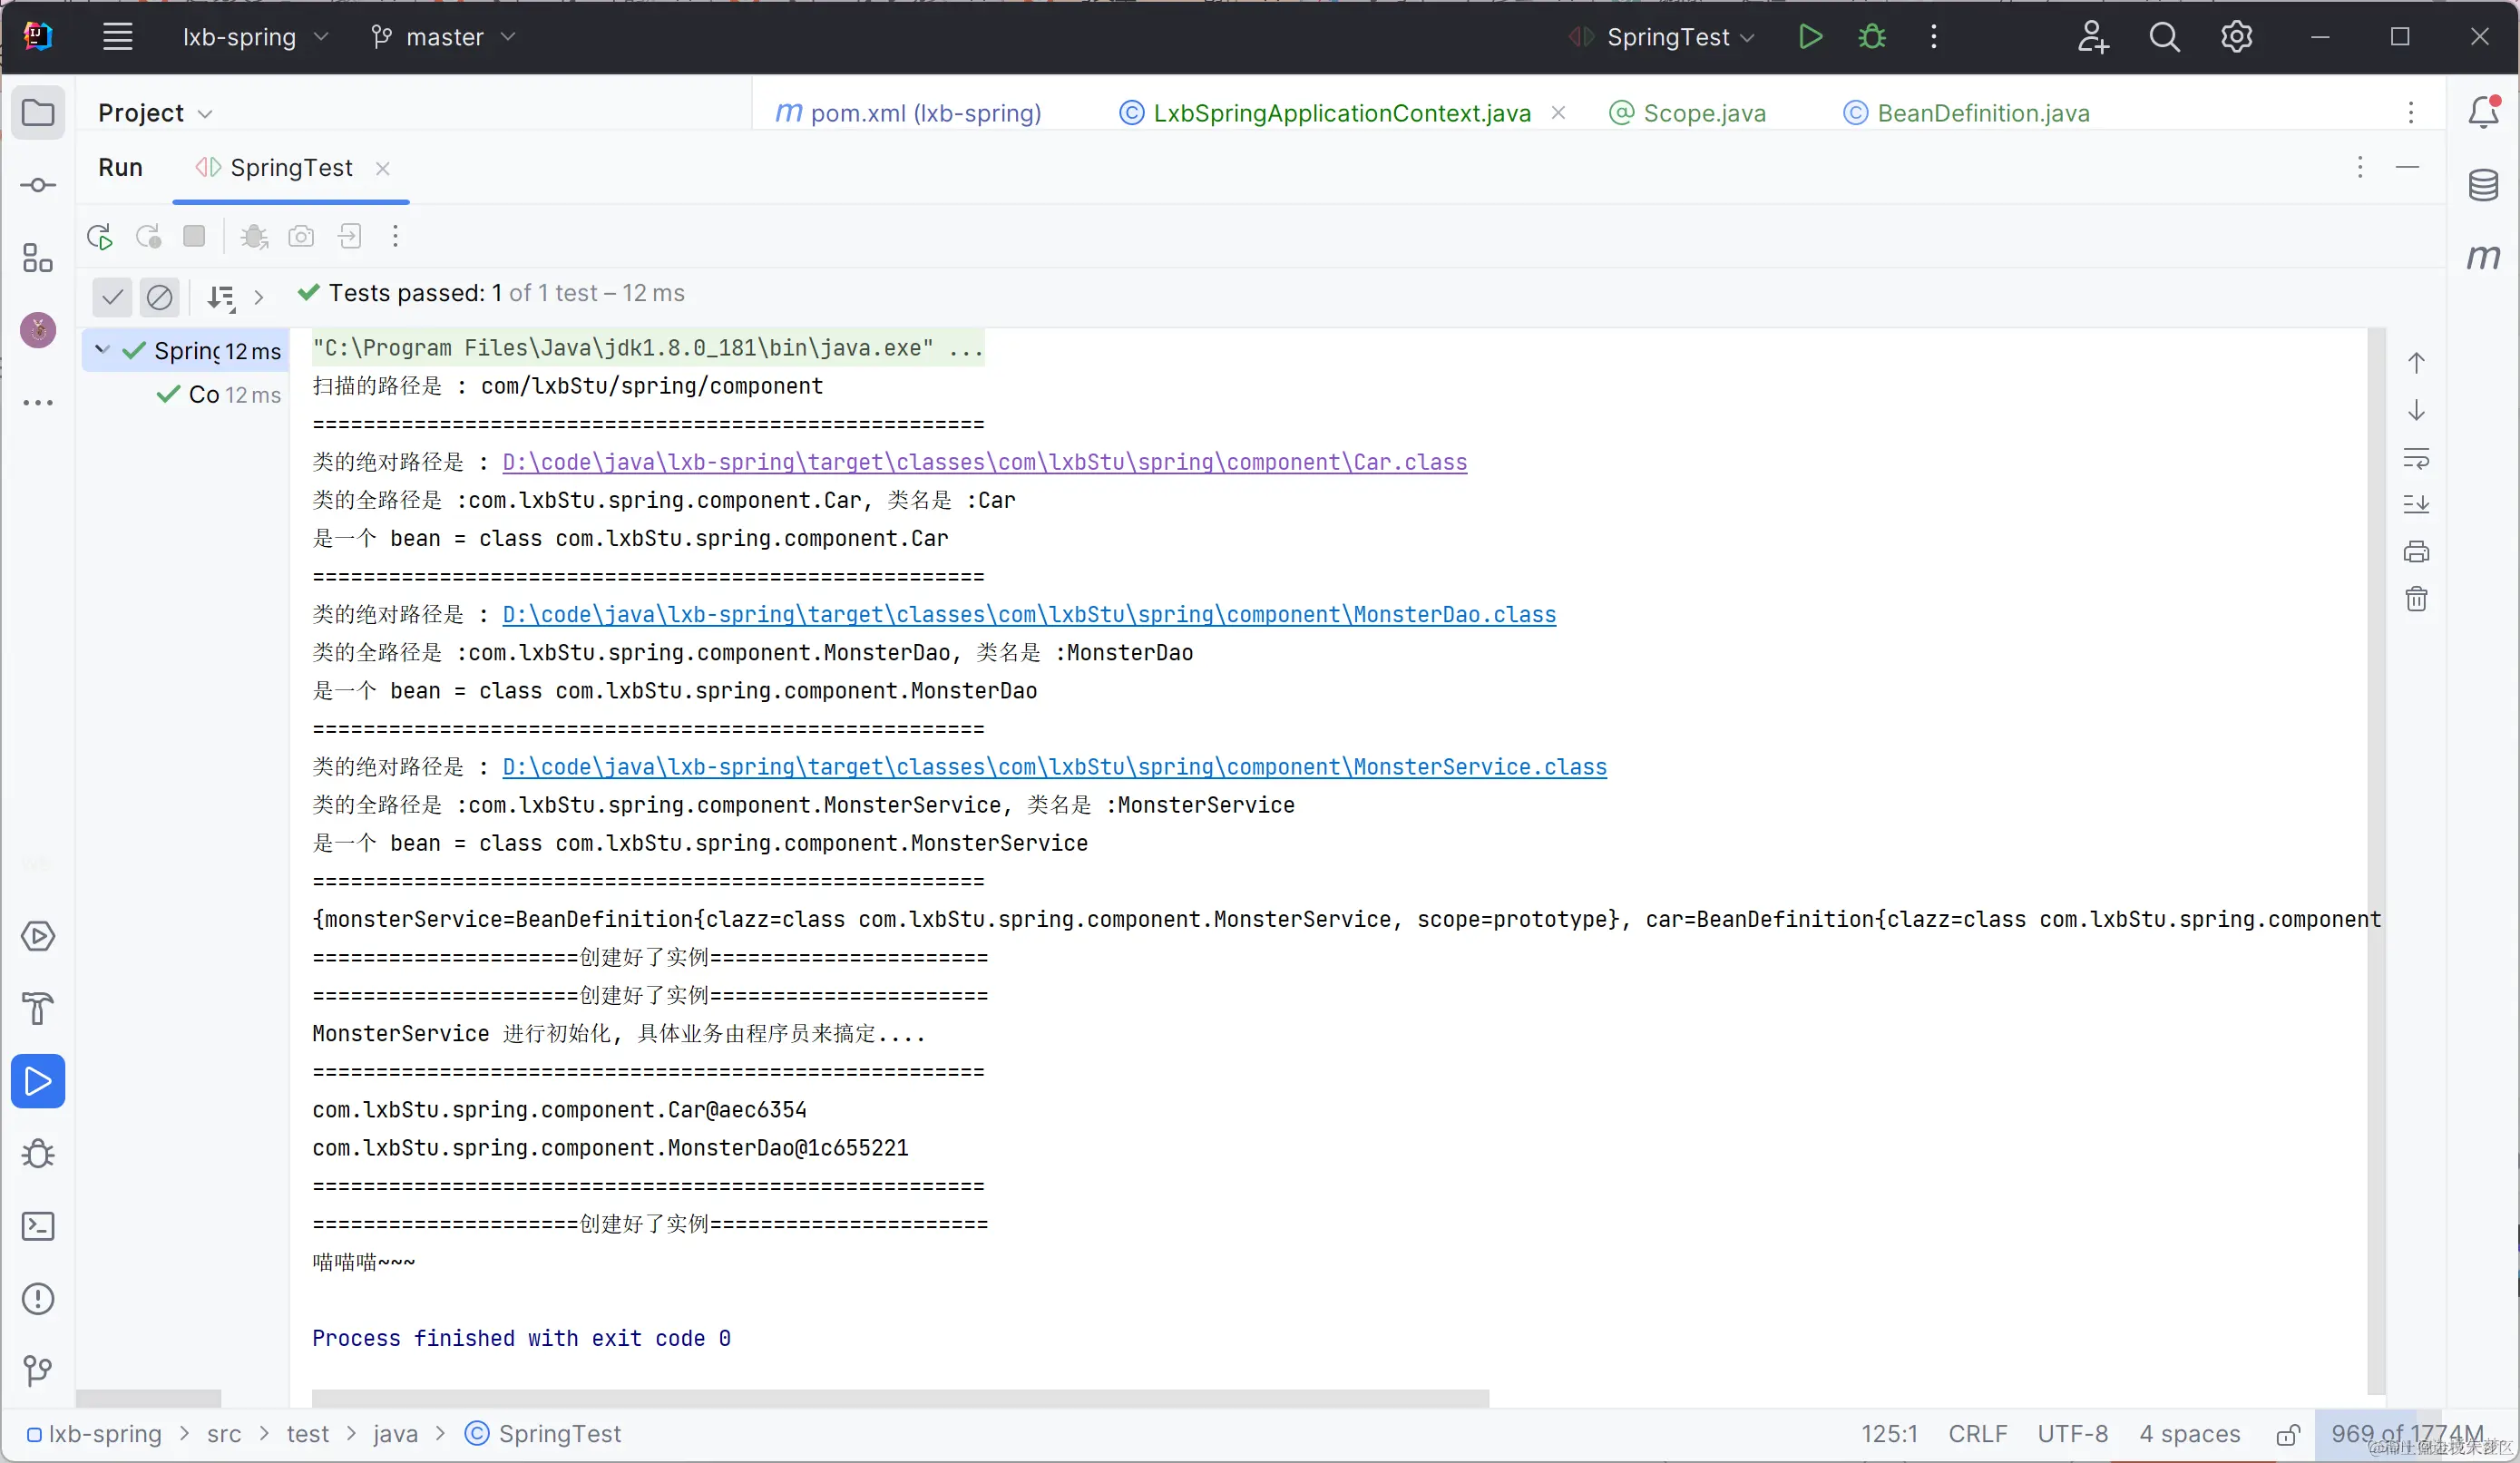
Task: Open the master branch dropdown
Action: (x=444, y=37)
